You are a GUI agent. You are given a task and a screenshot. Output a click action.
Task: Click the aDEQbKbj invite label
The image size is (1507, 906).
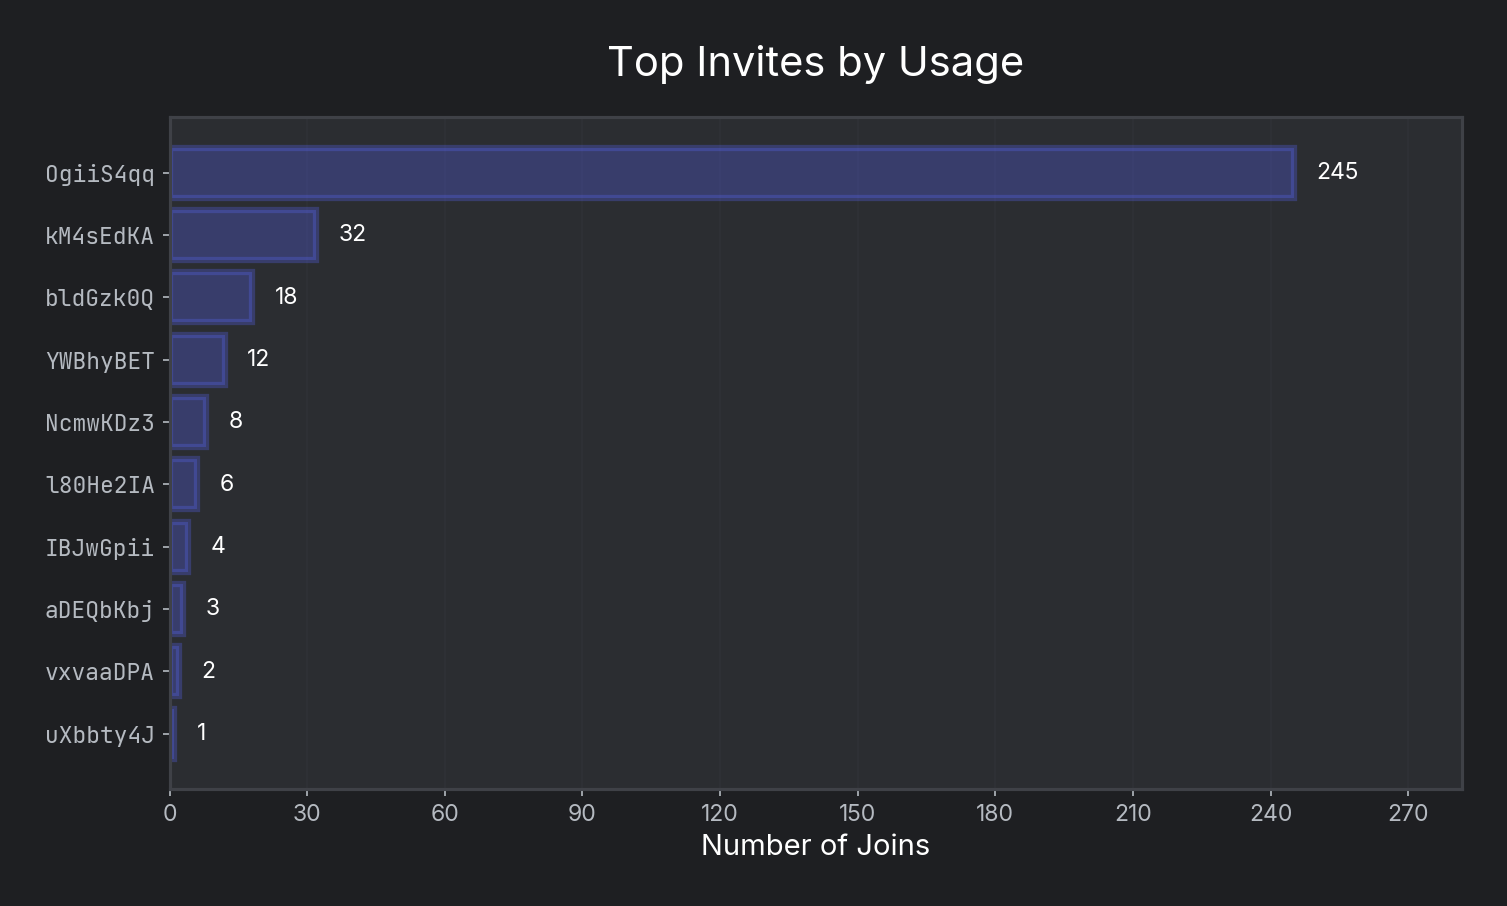pyautogui.click(x=100, y=610)
